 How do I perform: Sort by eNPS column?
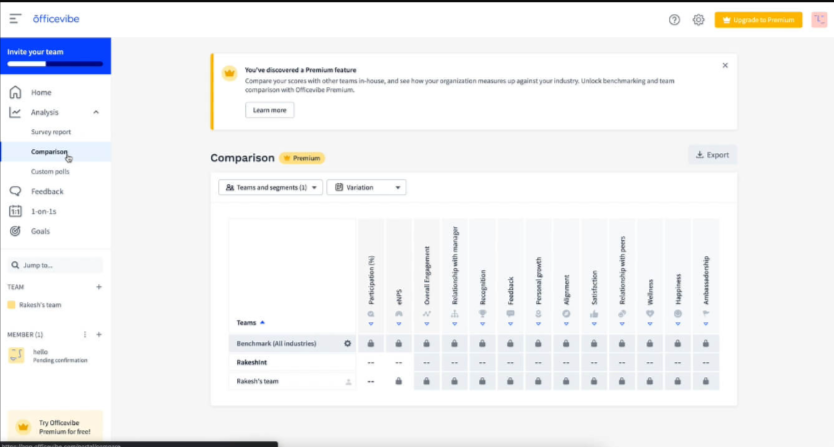[398, 324]
